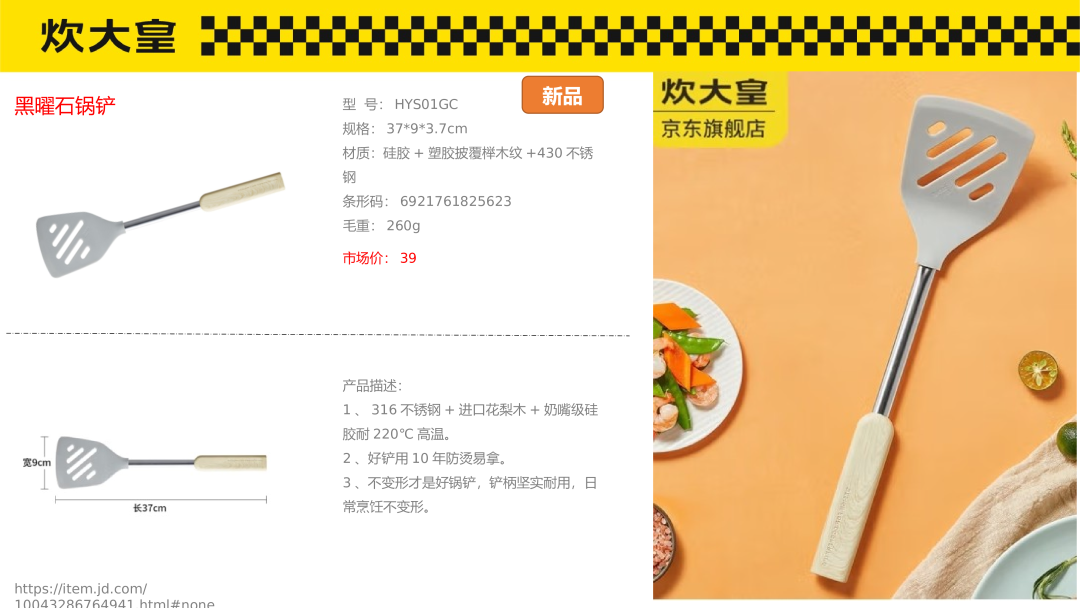Image resolution: width=1080 pixels, height=608 pixels.
Task: Click the barcode number 6921761825623
Action: (455, 202)
